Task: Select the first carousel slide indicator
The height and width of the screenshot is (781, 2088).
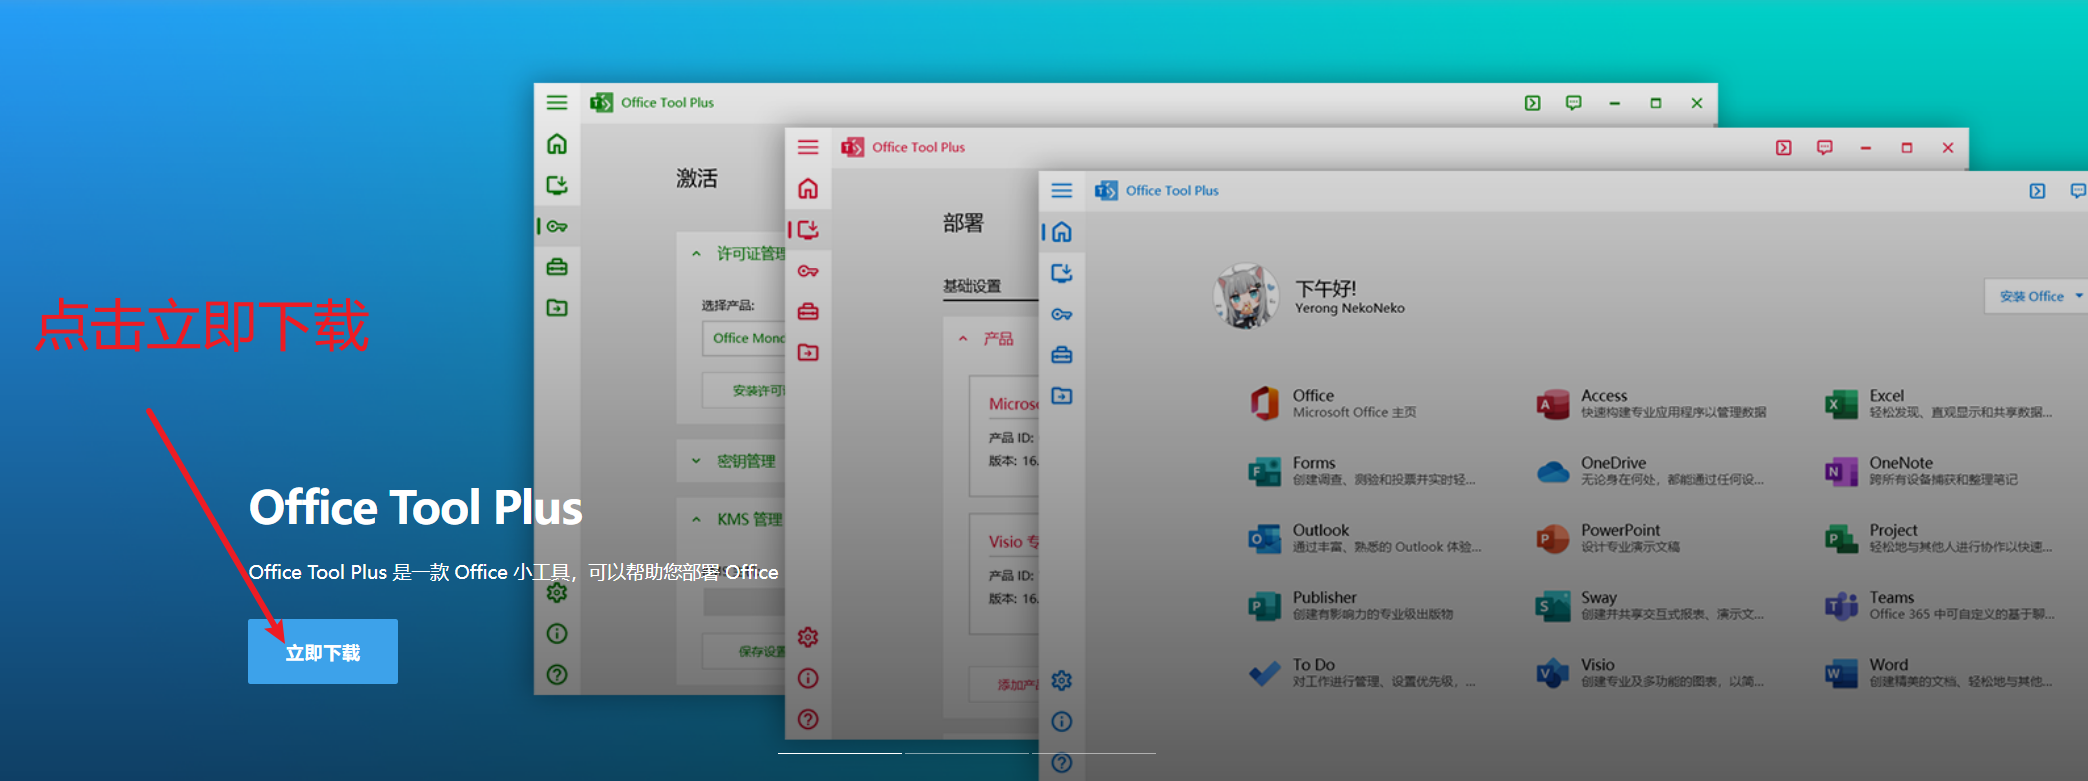Action: (840, 753)
